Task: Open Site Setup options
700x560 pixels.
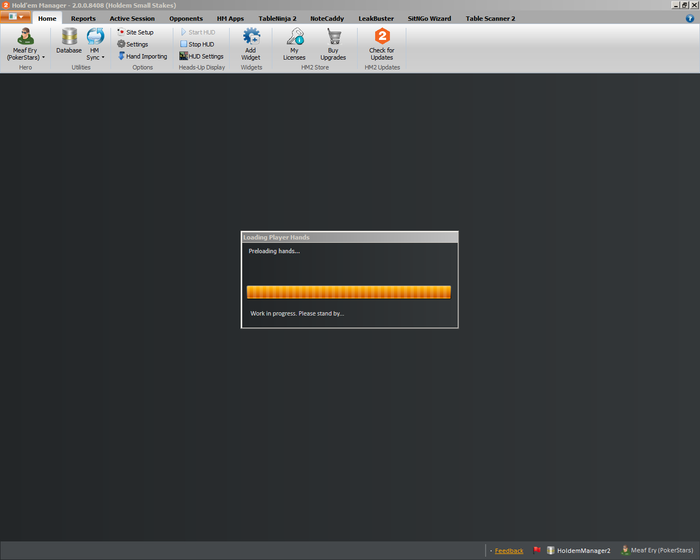Action: tap(135, 32)
